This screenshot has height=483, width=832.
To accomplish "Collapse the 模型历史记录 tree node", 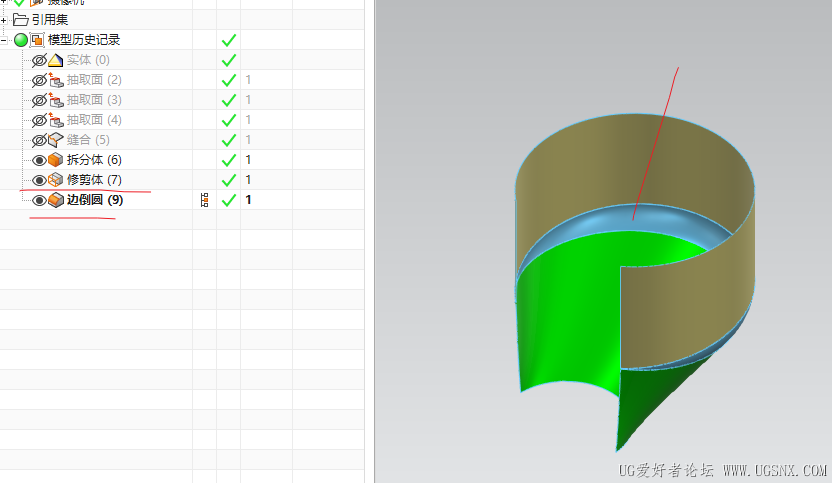I will click(x=4, y=40).
